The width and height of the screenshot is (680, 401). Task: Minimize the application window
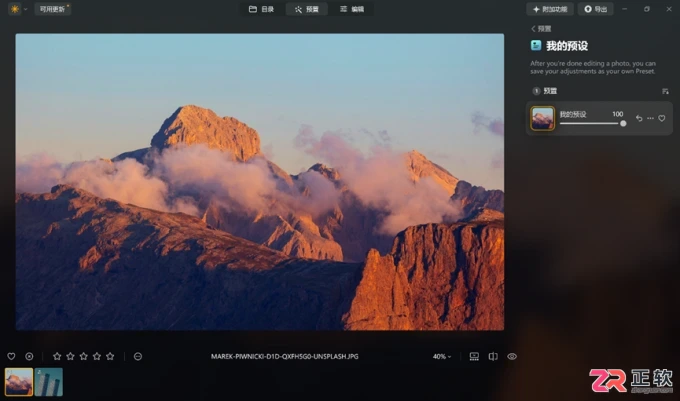pos(624,9)
